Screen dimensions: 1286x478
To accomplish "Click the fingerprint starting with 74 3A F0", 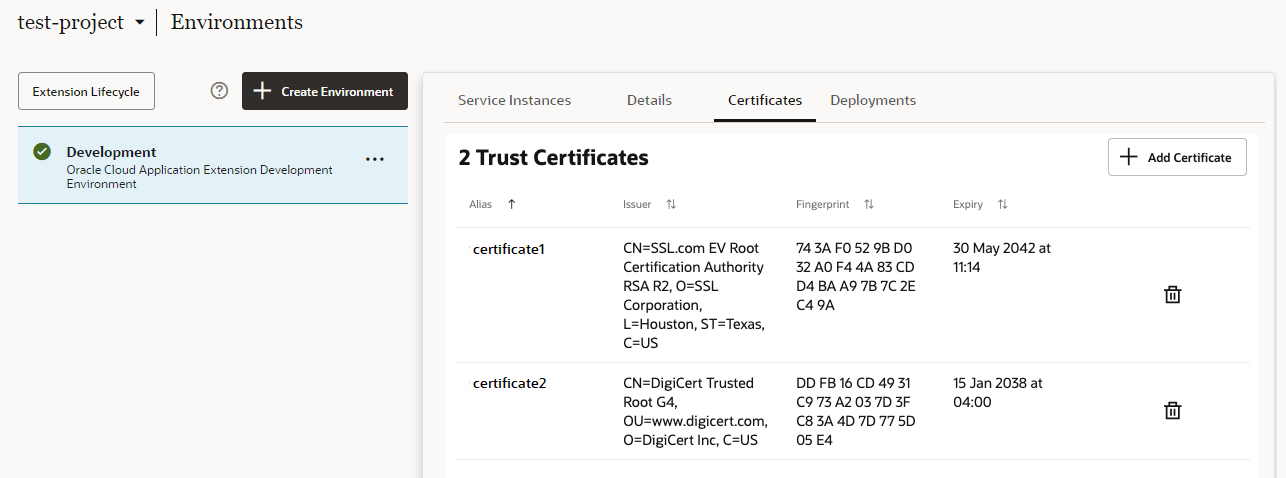I will tap(855, 276).
